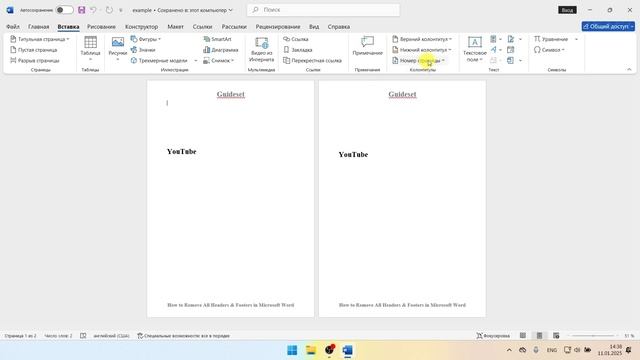Open the Файл menu tab
640x360 pixels.
[13, 27]
